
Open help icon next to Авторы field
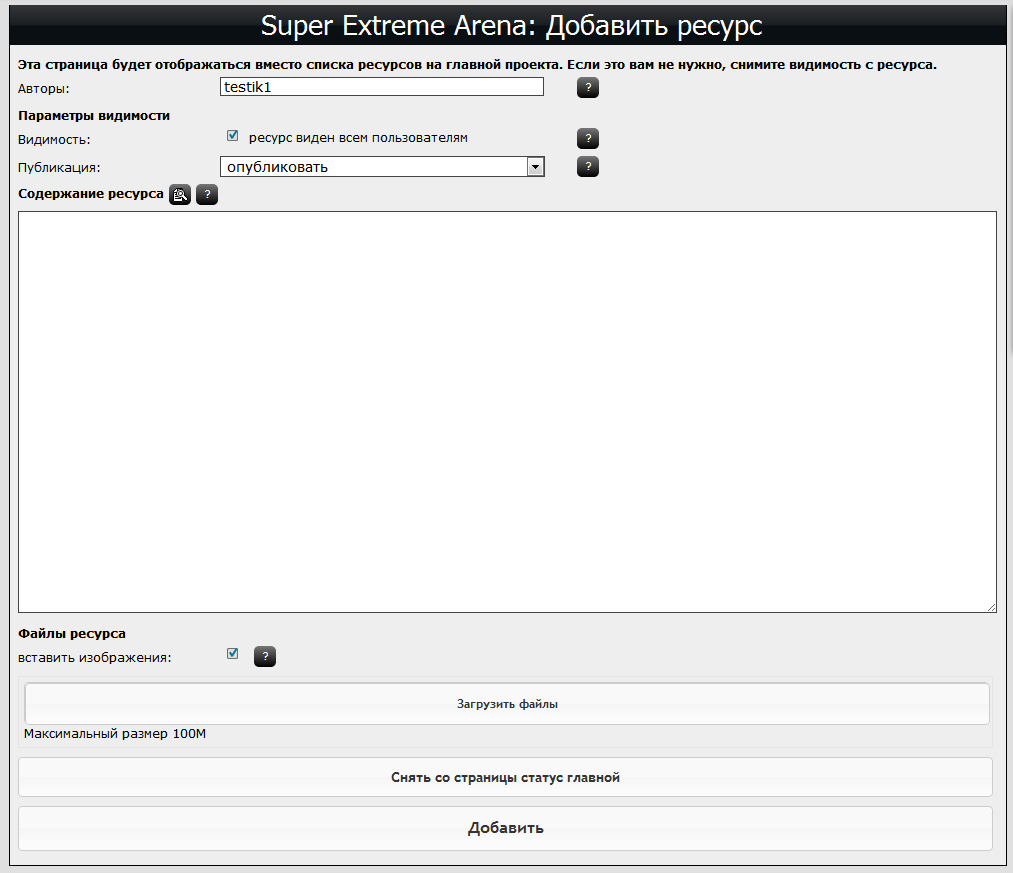tap(587, 87)
